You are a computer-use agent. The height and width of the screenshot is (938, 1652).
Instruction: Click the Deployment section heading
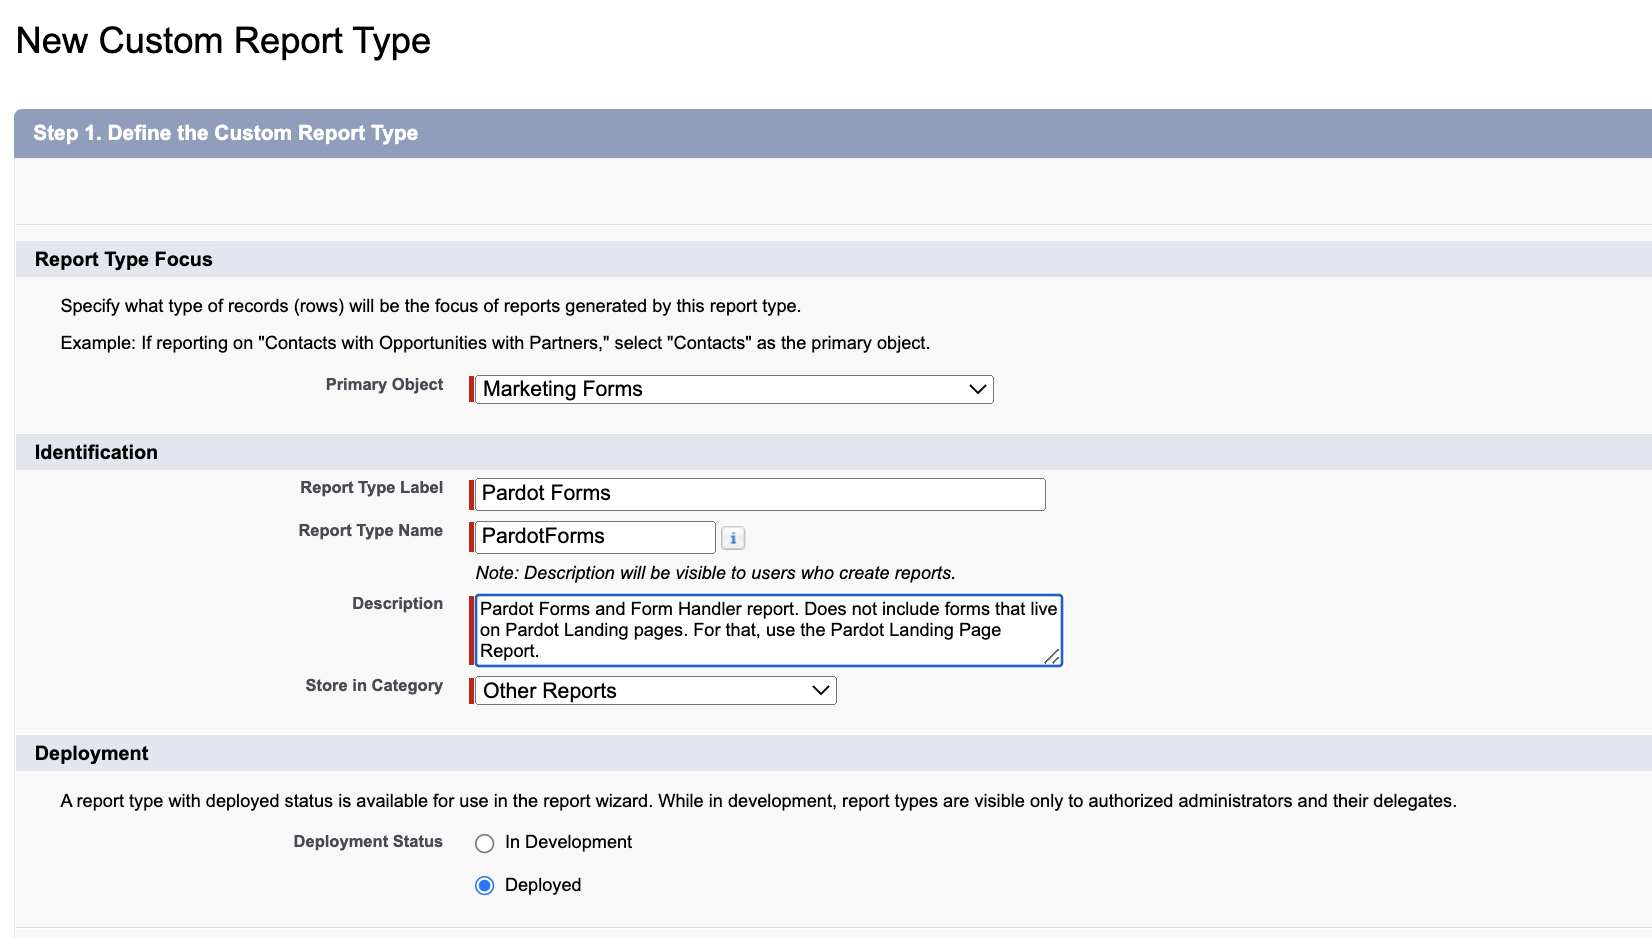91,753
